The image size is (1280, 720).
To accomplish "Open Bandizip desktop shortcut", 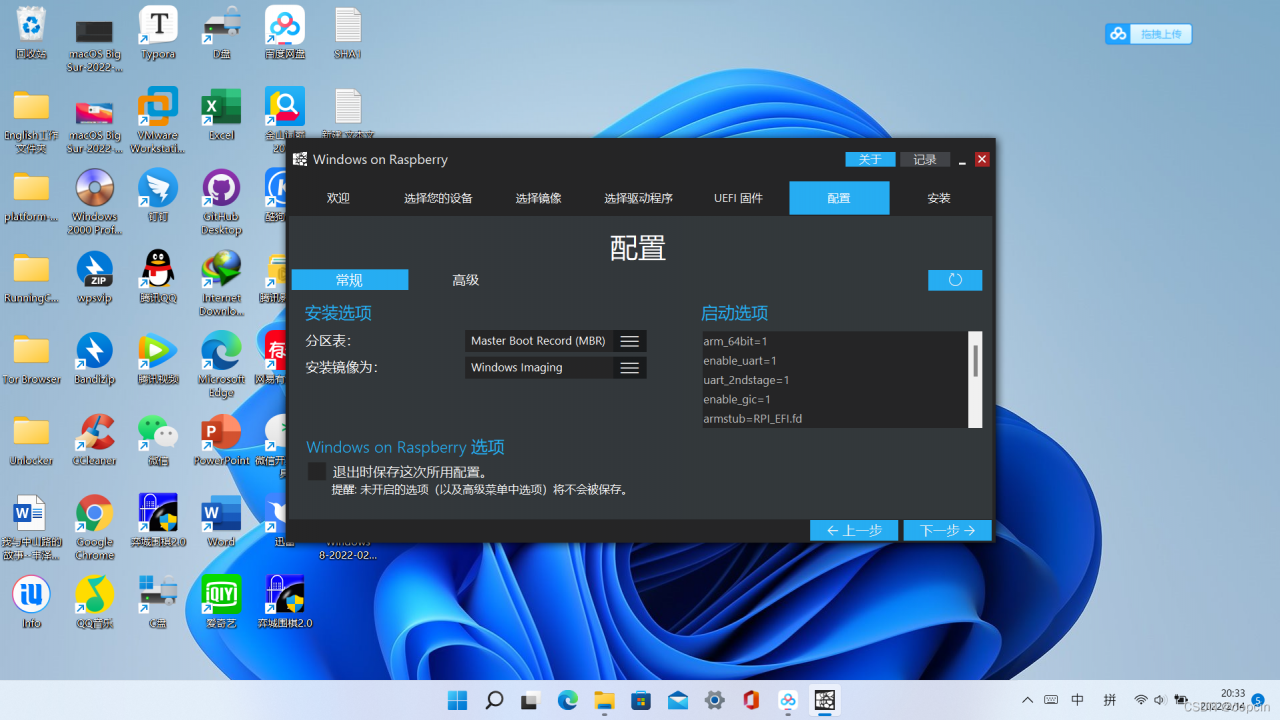I will (x=95, y=358).
